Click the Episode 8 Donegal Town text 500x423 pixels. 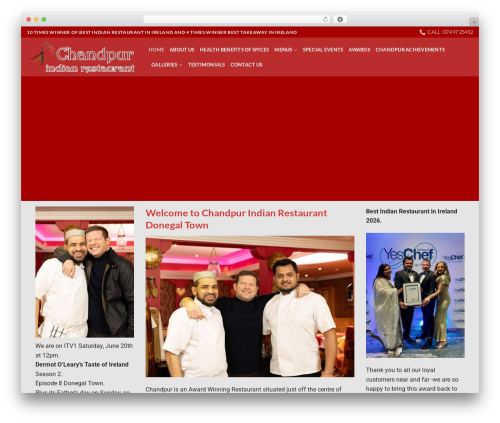[70, 383]
